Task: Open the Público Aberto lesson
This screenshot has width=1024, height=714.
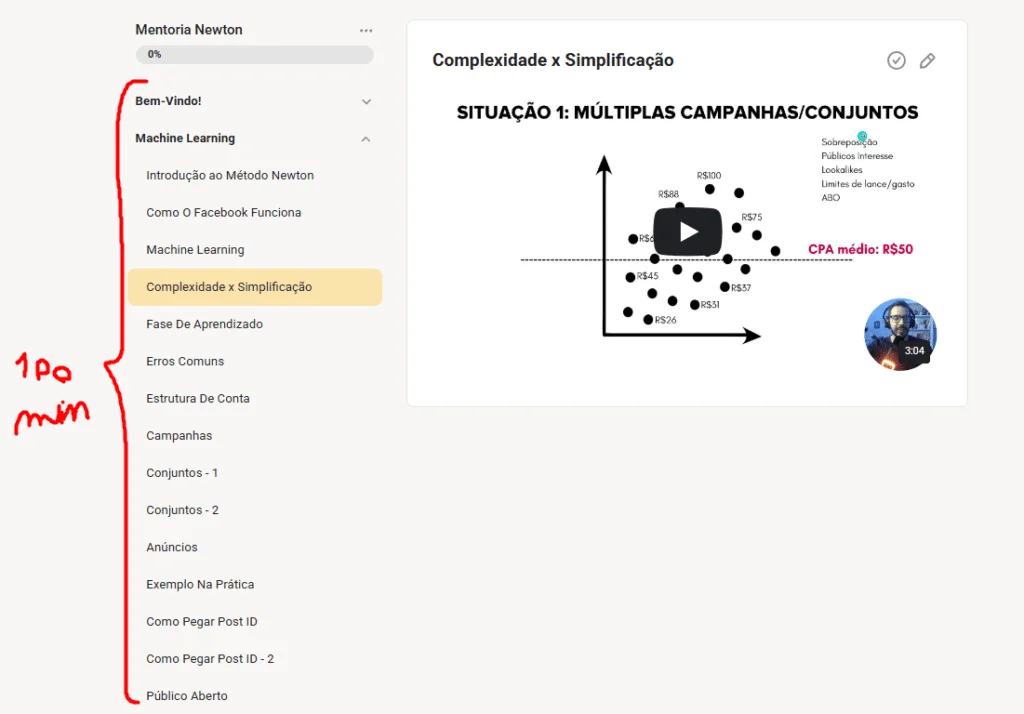Action: point(187,696)
